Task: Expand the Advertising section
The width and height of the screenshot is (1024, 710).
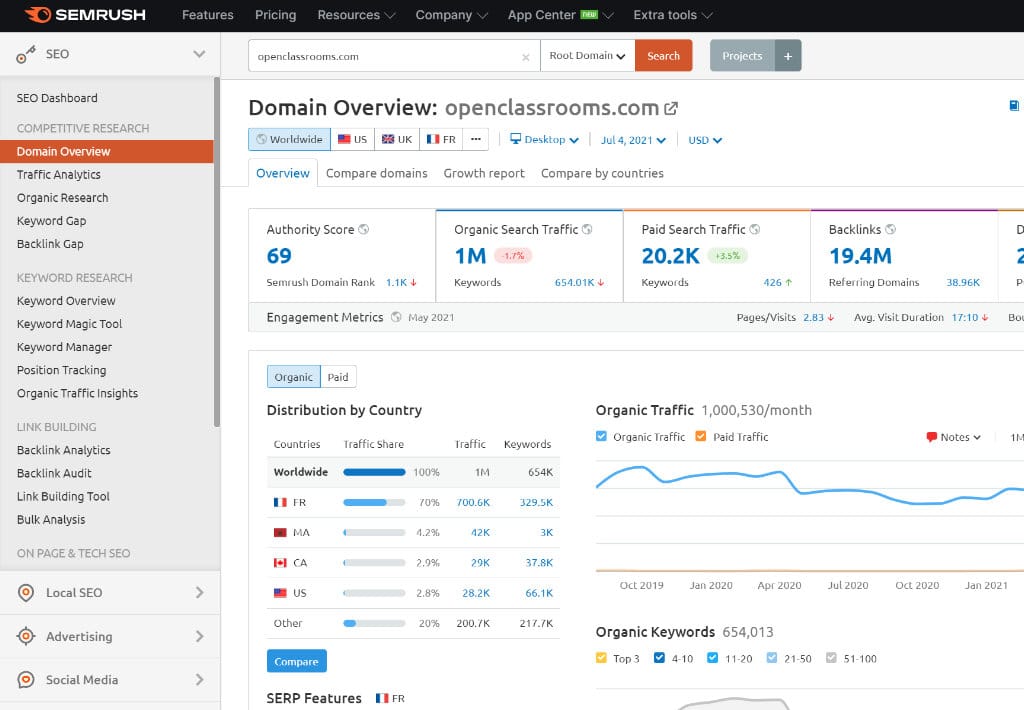Action: pyautogui.click(x=199, y=636)
